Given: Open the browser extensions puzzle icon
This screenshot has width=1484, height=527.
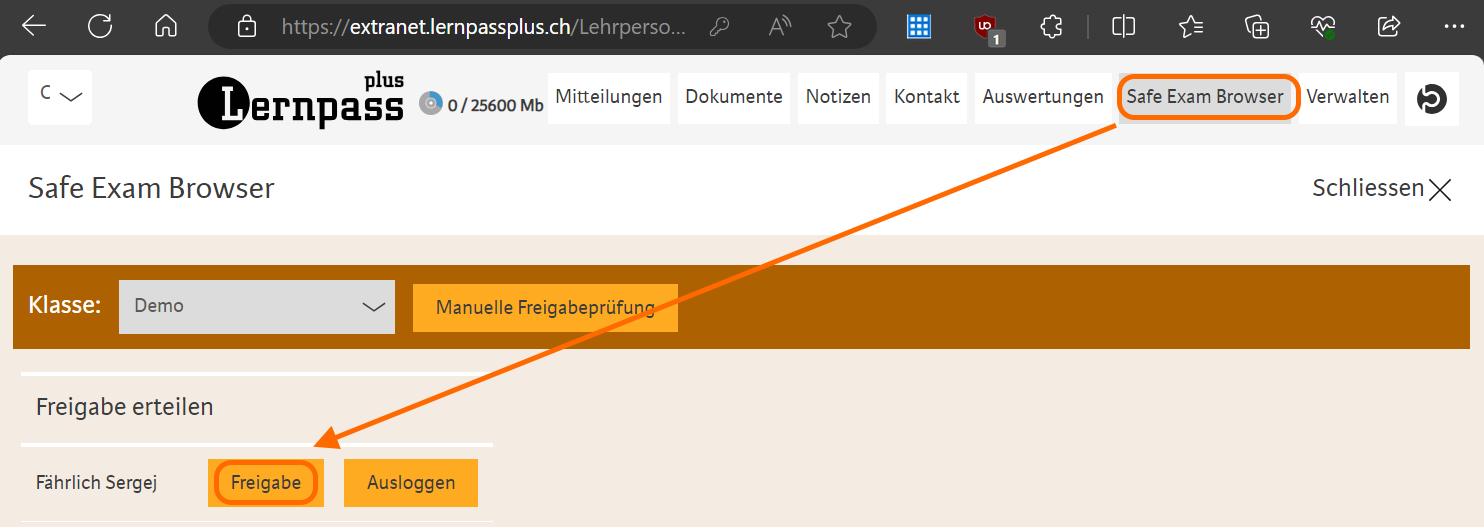Looking at the screenshot, I should pos(1051,27).
